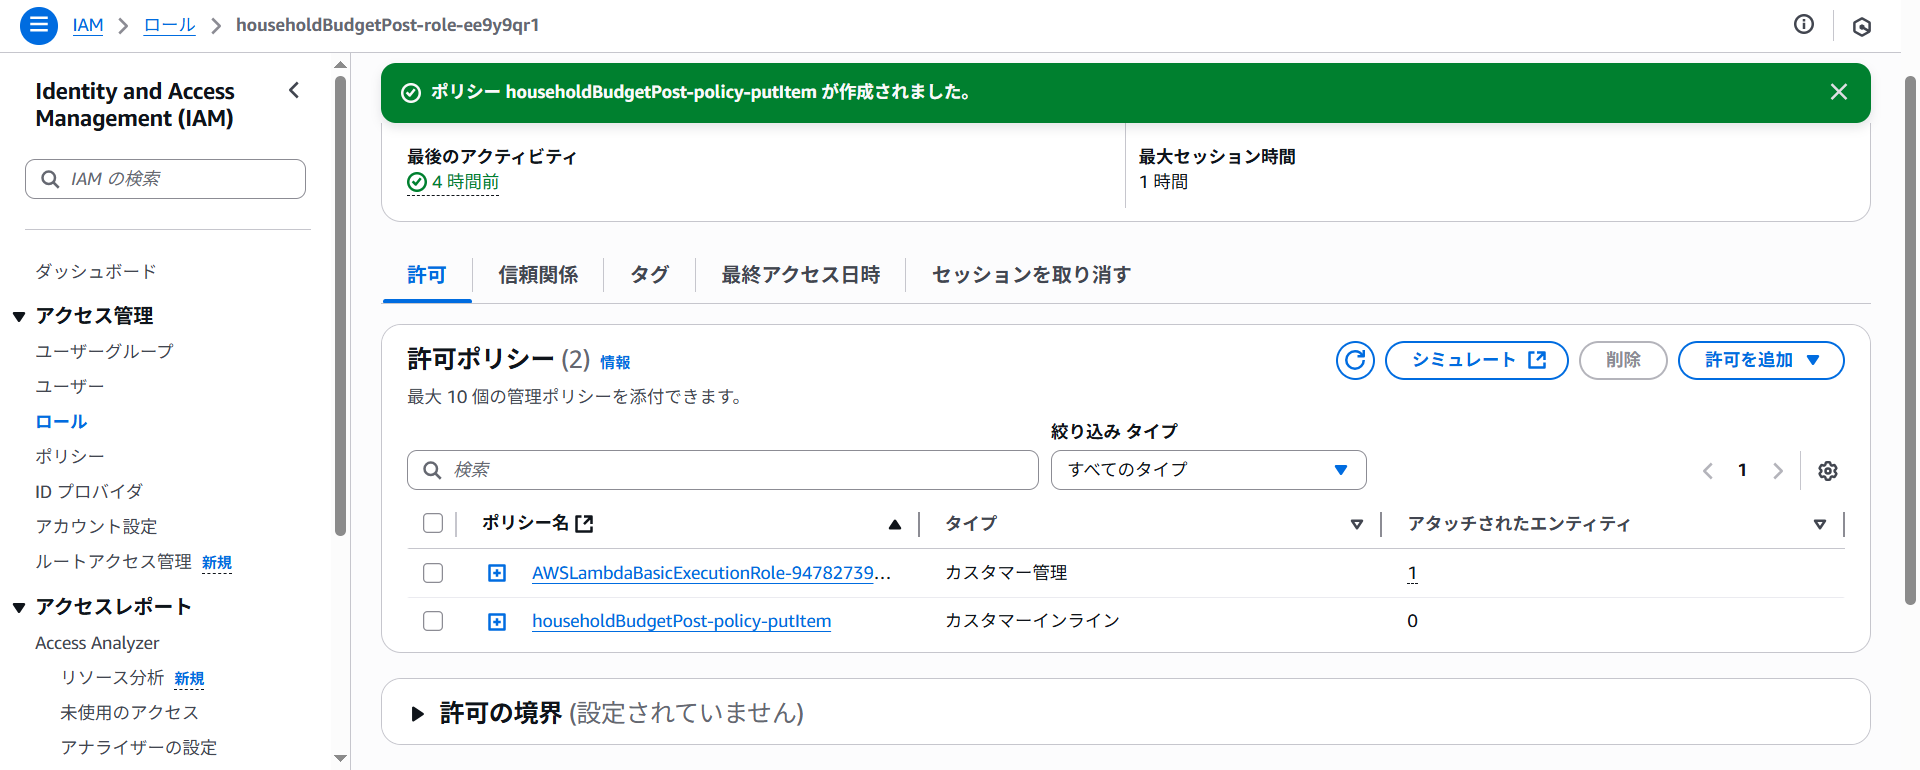Click the policy search input field
Screen dimensions: 1920x770
pyautogui.click(x=722, y=470)
